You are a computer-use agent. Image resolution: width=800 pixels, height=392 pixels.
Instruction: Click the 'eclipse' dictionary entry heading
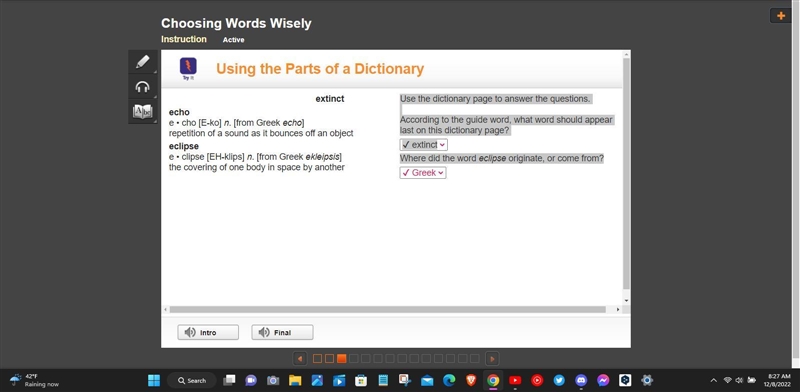184,146
